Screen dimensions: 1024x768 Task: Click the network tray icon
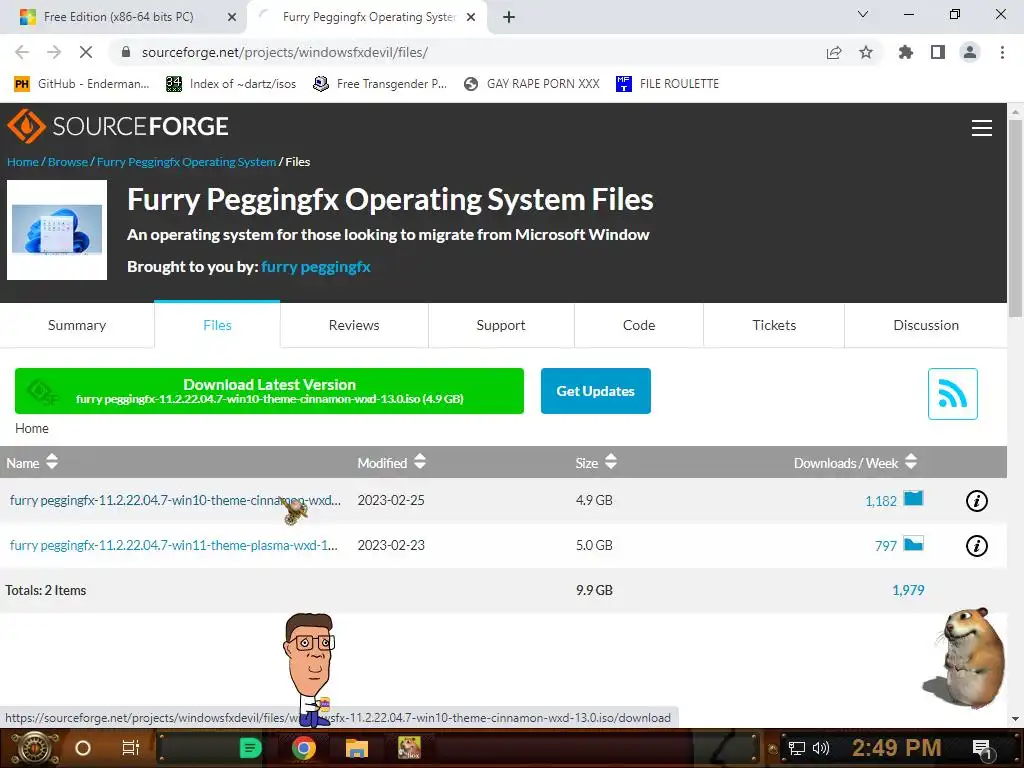(x=797, y=748)
